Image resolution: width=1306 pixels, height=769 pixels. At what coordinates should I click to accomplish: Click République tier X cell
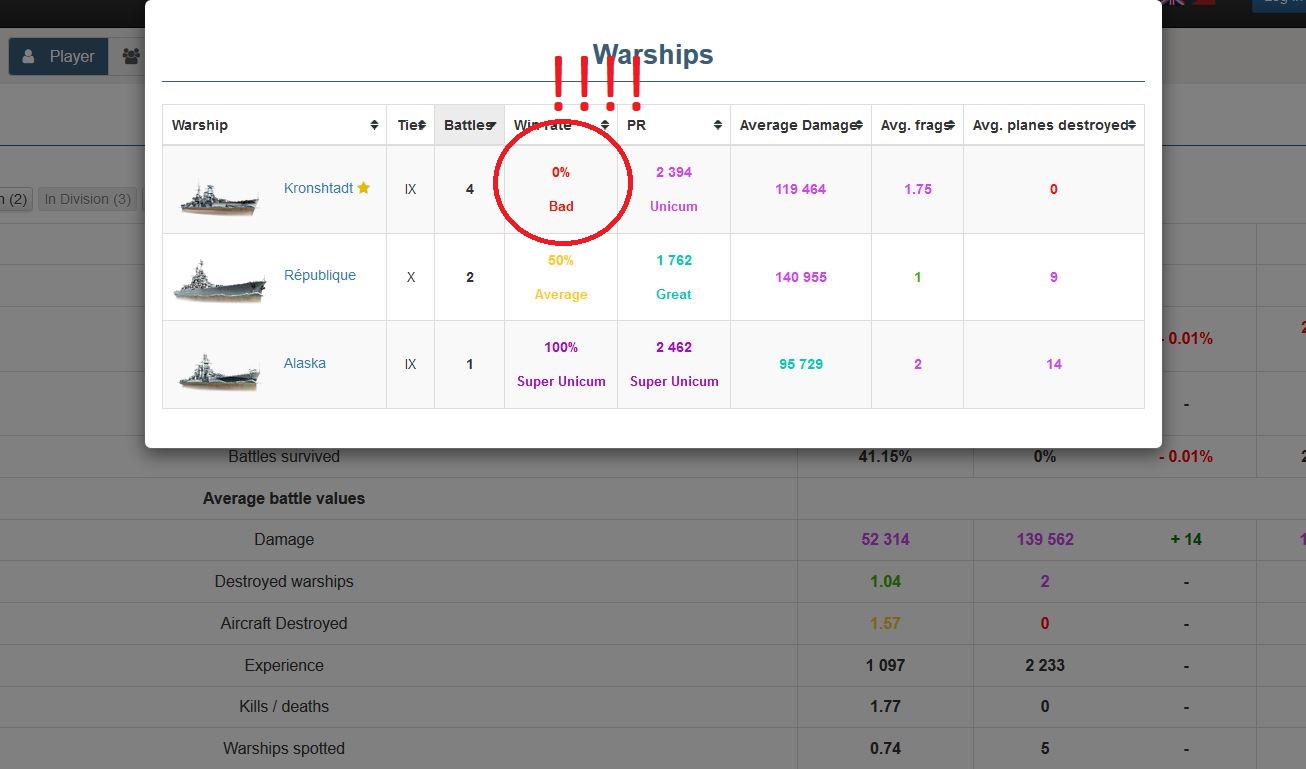tap(411, 277)
